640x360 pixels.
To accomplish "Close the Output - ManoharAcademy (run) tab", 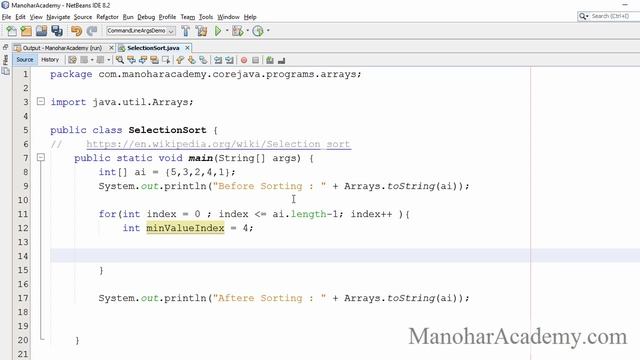I will click(x=111, y=48).
